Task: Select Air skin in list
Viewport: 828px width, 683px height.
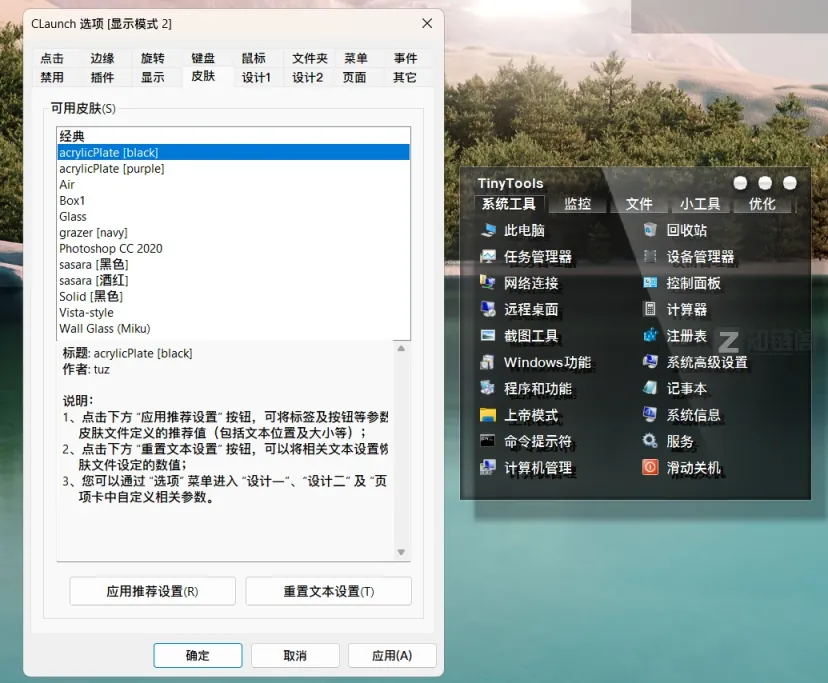Action: pyautogui.click(x=233, y=184)
